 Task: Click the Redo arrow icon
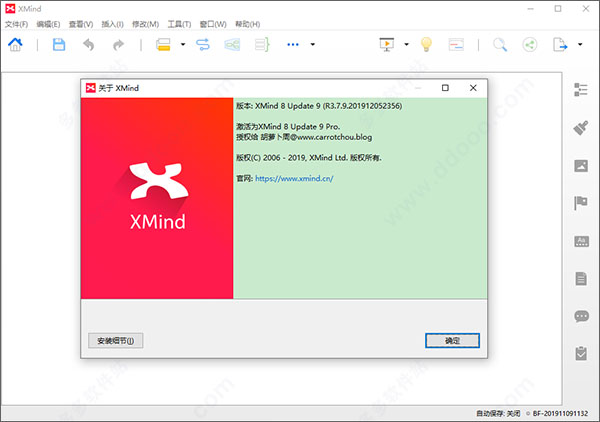[x=118, y=44]
